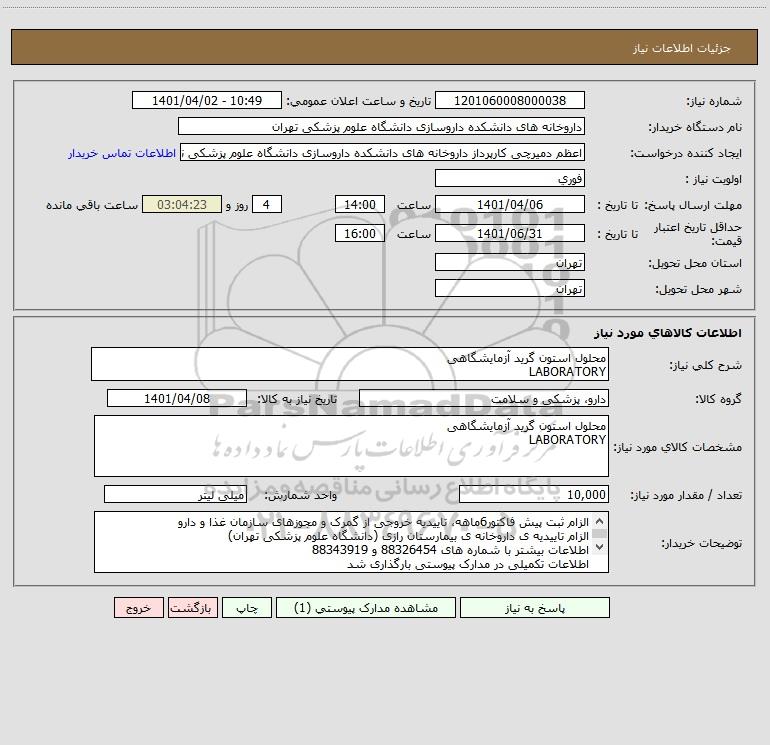The height and width of the screenshot is (745, 770).
Task: Open مشاهده مدارک پیوستی (1) button
Action: 366,608
